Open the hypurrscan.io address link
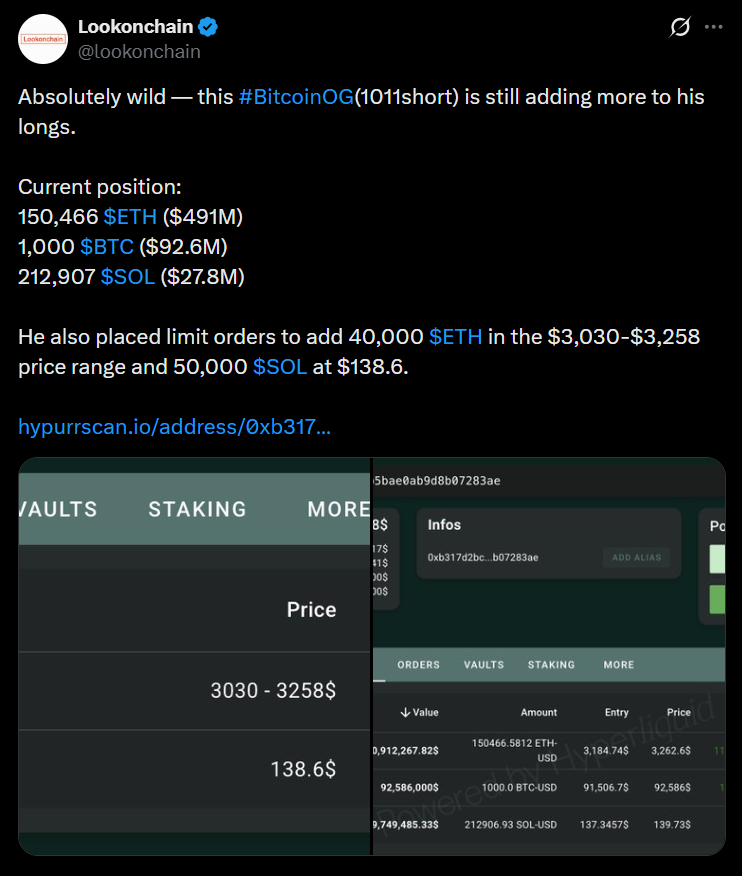Screen dimensions: 742x876 tap(176, 427)
